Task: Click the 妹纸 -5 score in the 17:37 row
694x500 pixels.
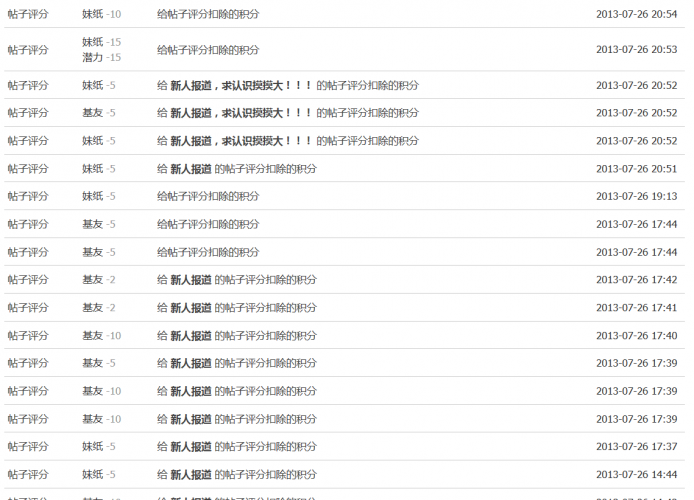Action: coord(98,447)
